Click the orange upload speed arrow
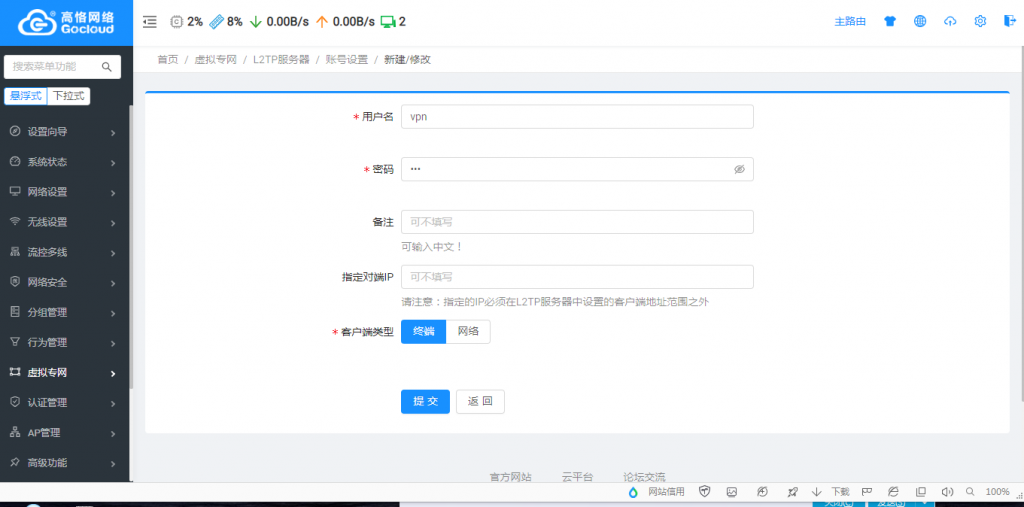The width and height of the screenshot is (1024, 507). coord(321,22)
